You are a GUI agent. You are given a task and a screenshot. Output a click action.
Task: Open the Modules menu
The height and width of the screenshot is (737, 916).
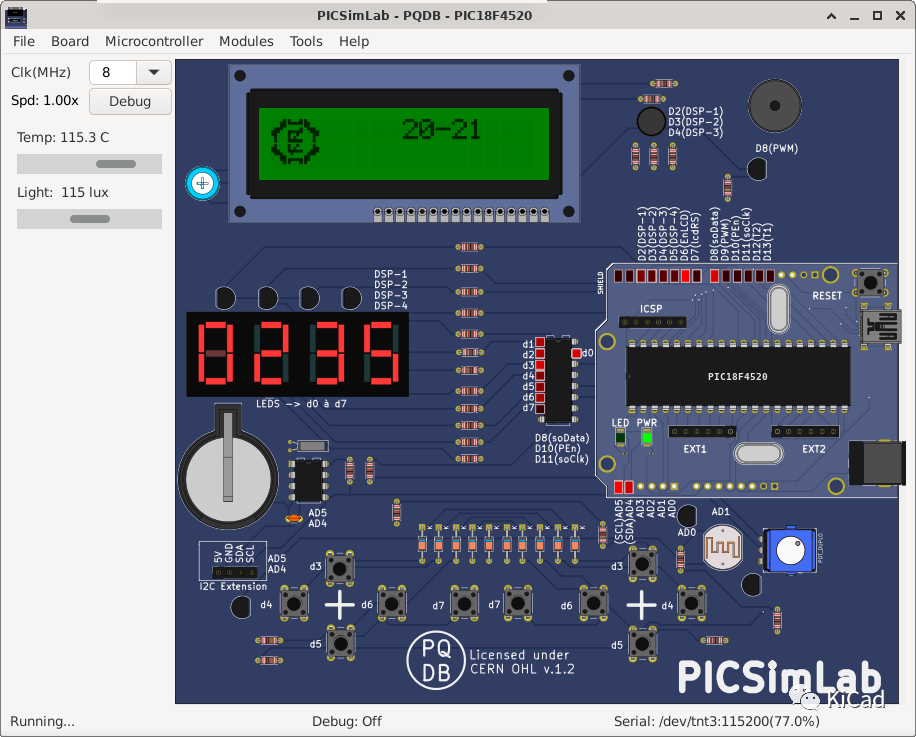[246, 41]
